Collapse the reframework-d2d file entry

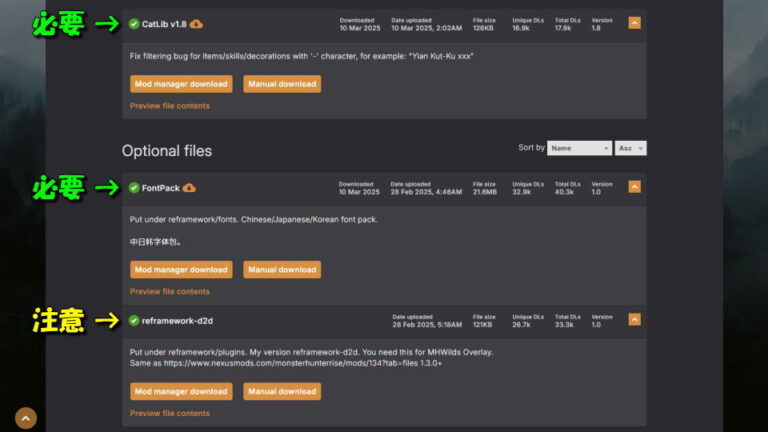click(634, 320)
